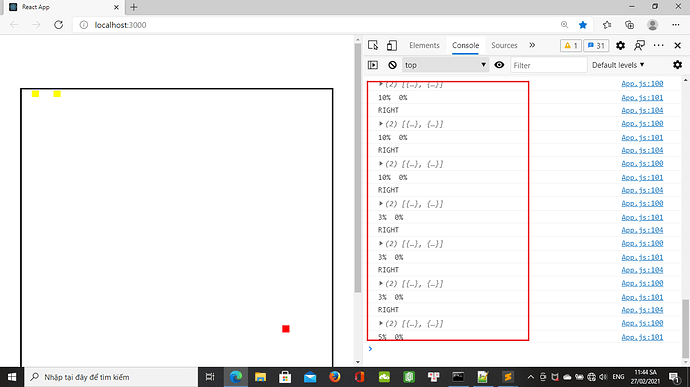
Task: Expand more DevTools tabs chevron
Action: pyautogui.click(x=532, y=45)
